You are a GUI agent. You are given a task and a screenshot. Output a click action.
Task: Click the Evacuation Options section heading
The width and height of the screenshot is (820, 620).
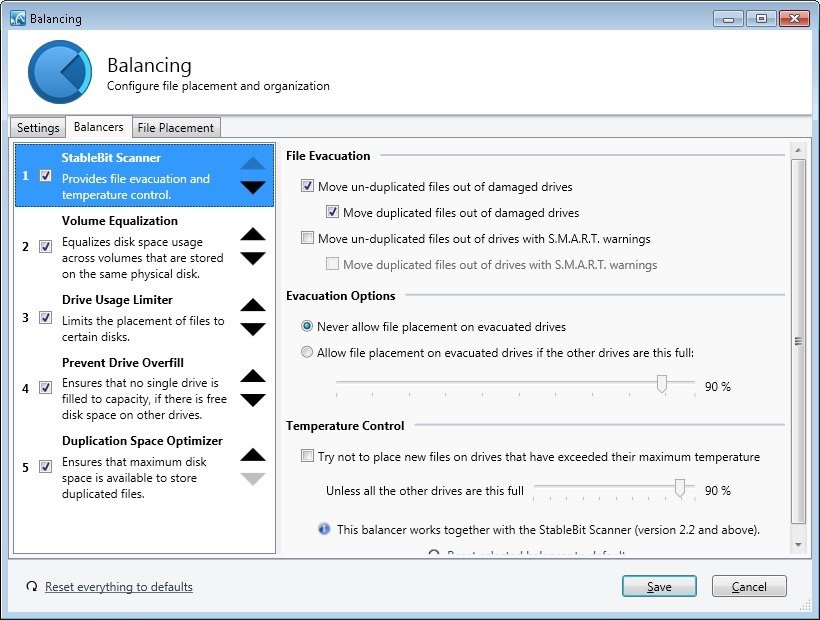(x=340, y=296)
